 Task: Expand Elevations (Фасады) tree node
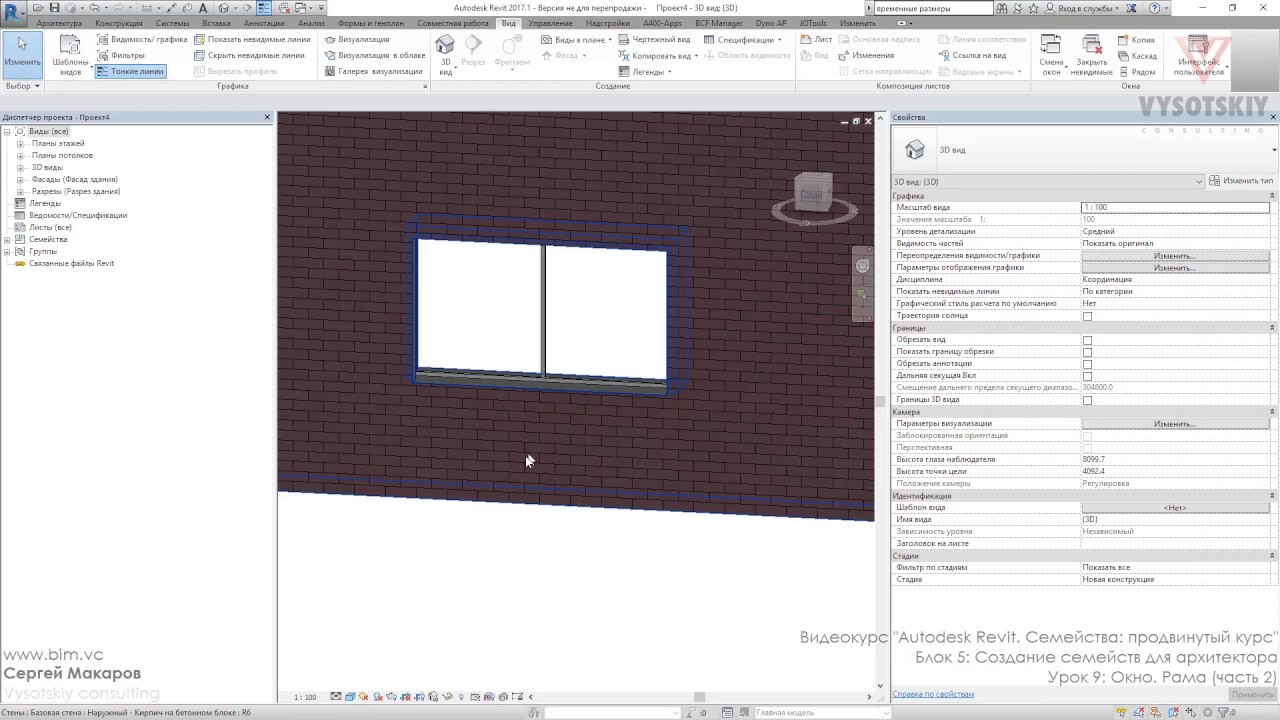coord(20,180)
